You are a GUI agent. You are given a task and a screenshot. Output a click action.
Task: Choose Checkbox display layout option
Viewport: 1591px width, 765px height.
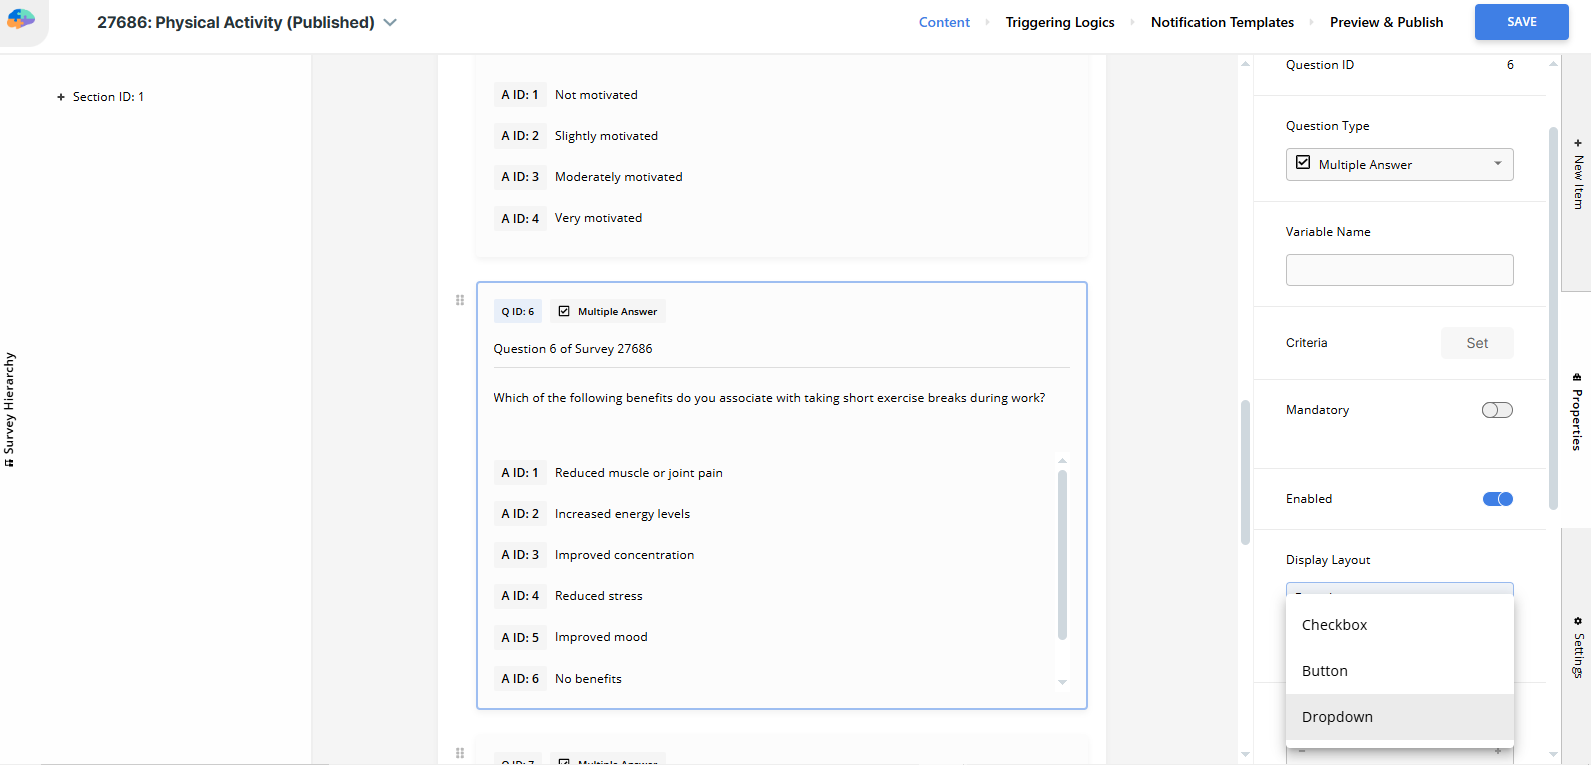coord(1334,625)
